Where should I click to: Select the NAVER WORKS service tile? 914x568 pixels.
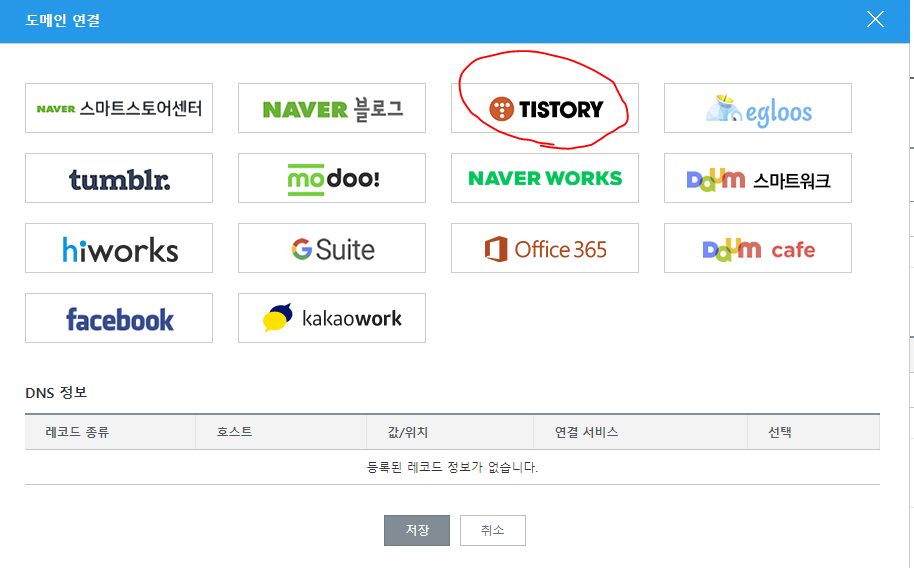click(545, 178)
